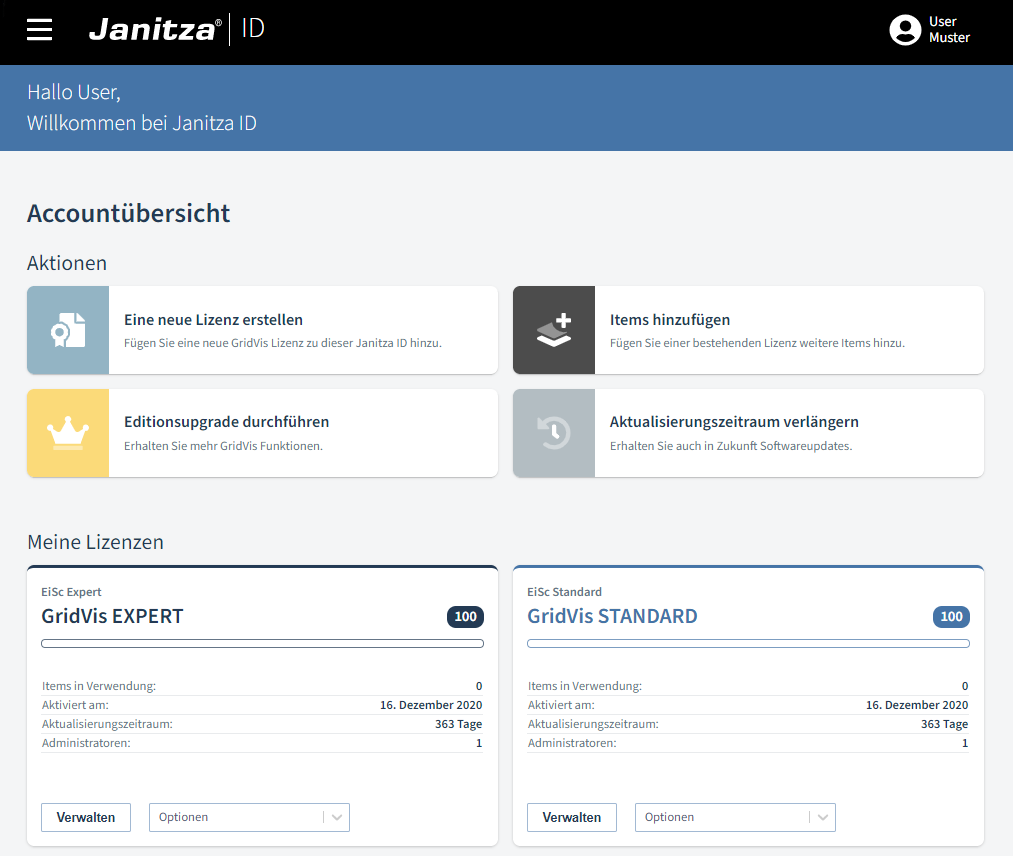Screen dimensions: 1013x856
Task: Open 'Editionsupgrade durchführen' link
Action: pyautogui.click(x=226, y=422)
